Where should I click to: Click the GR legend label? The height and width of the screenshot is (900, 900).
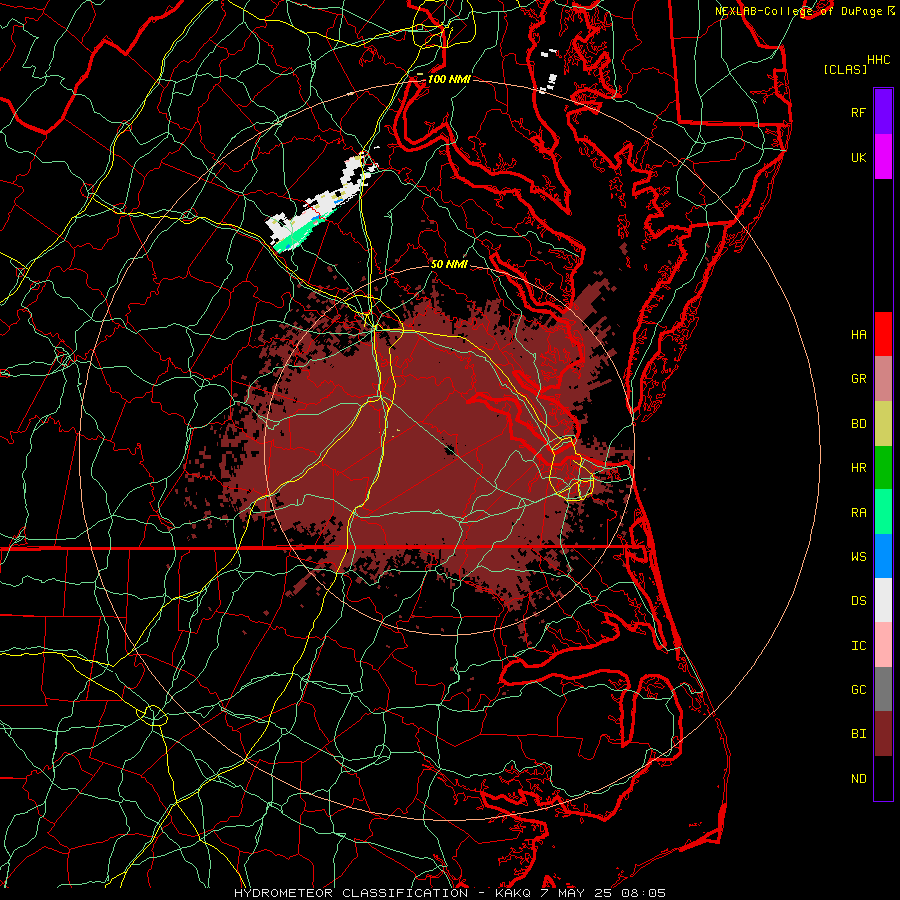pos(858,379)
